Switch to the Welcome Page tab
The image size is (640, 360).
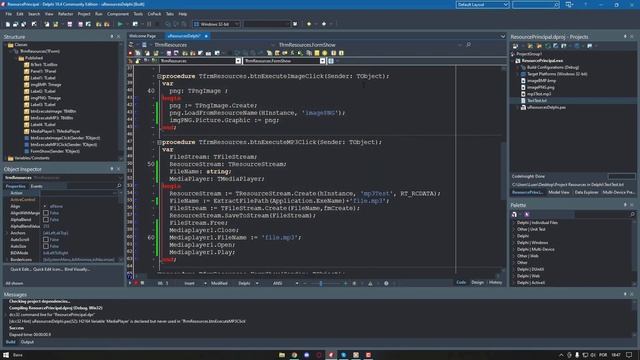(x=142, y=36)
